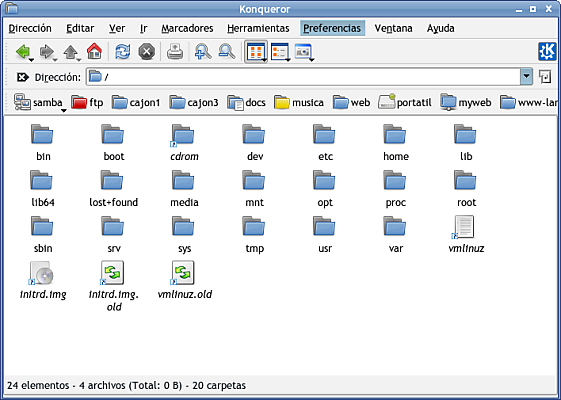Screen dimensions: 561x400
Task: Clear the address bar with the black X
Action: pos(23,77)
